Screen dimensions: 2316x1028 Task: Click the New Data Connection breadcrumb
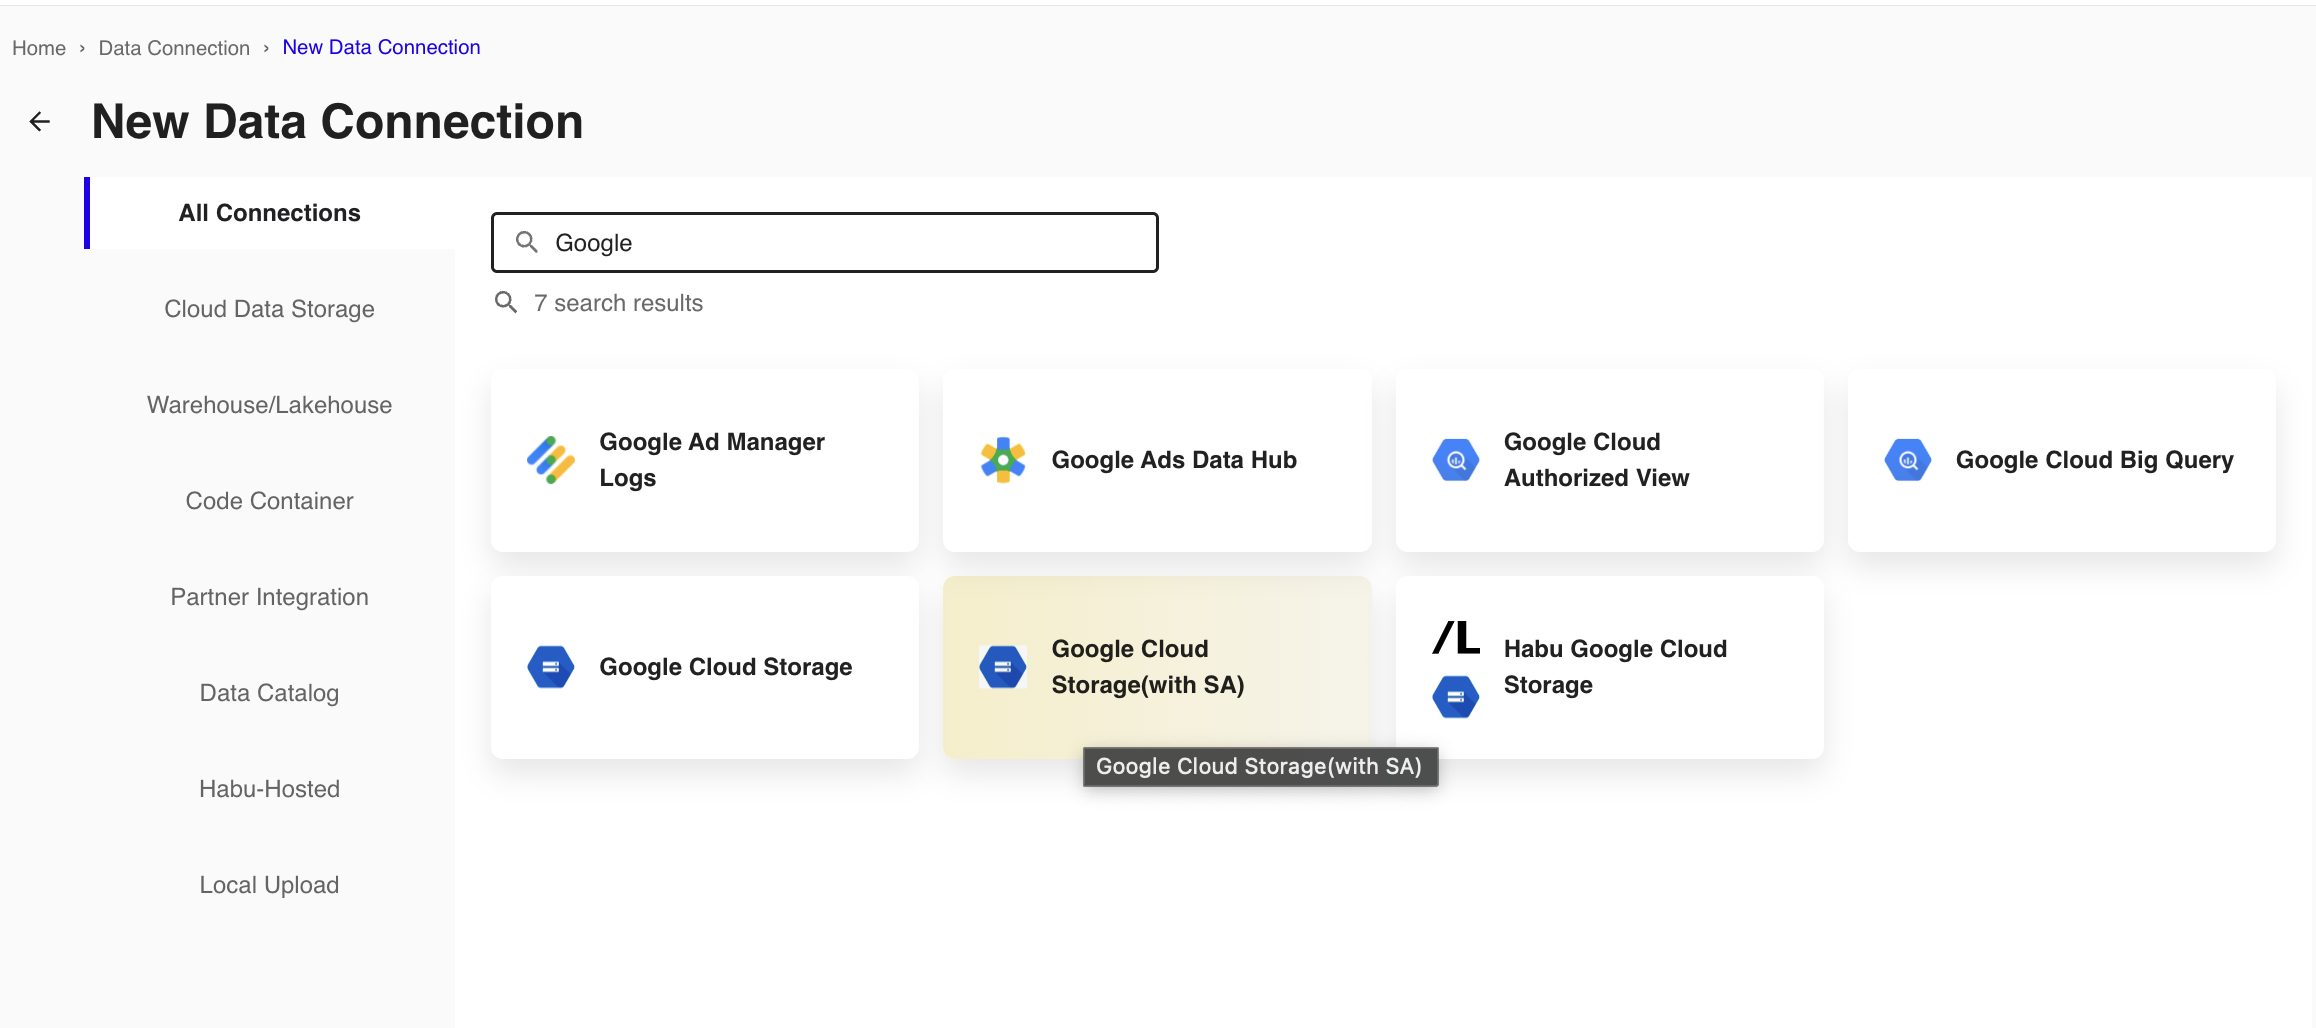coord(381,47)
